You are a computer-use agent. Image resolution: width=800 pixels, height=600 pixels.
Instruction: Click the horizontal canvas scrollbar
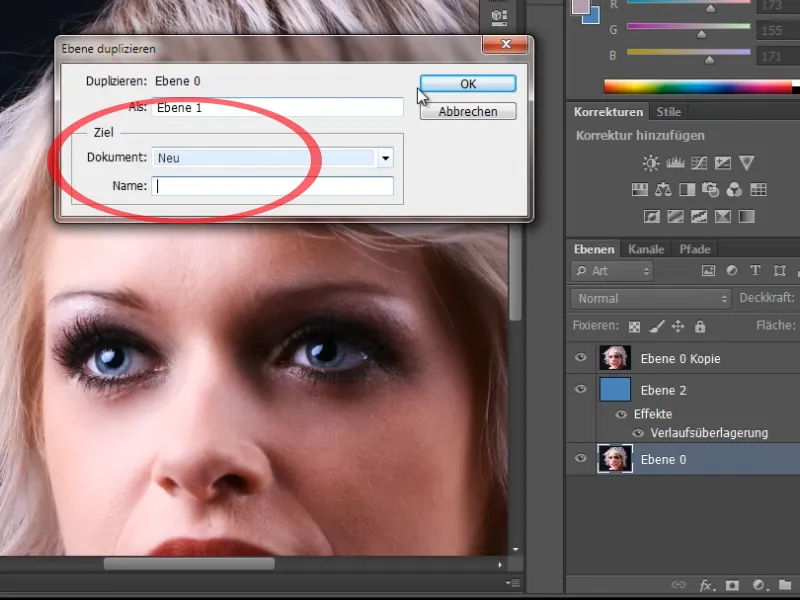[x=189, y=564]
